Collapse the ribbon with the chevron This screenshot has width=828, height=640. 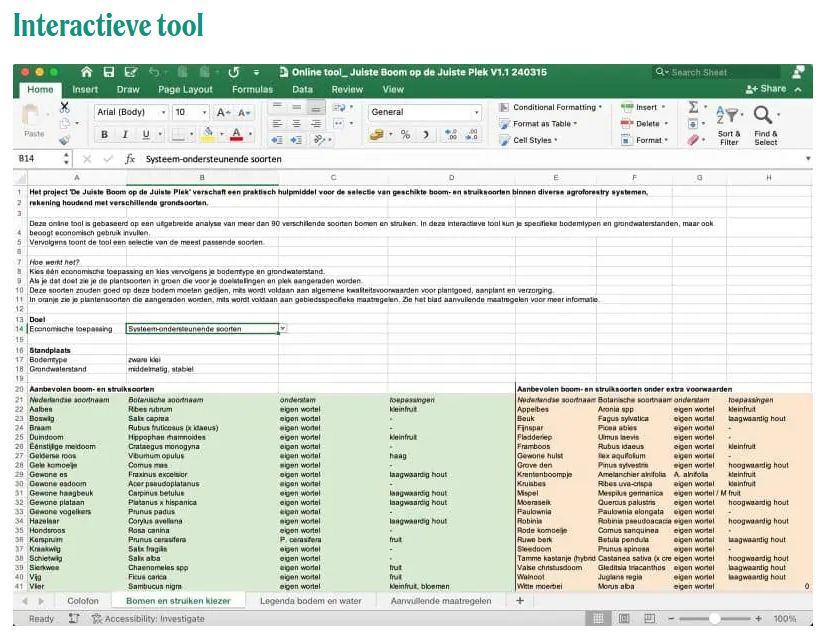coord(798,90)
